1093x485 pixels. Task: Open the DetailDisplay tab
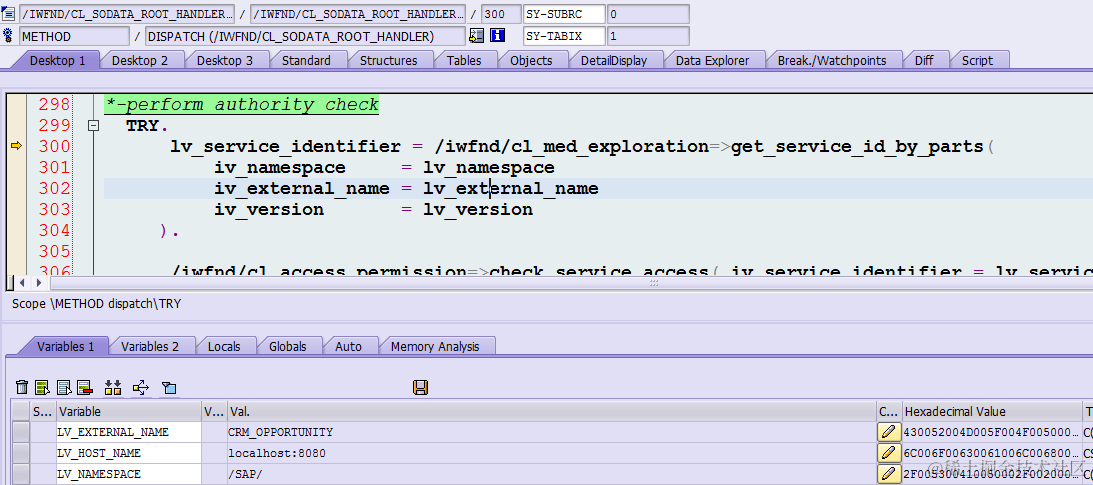613,61
